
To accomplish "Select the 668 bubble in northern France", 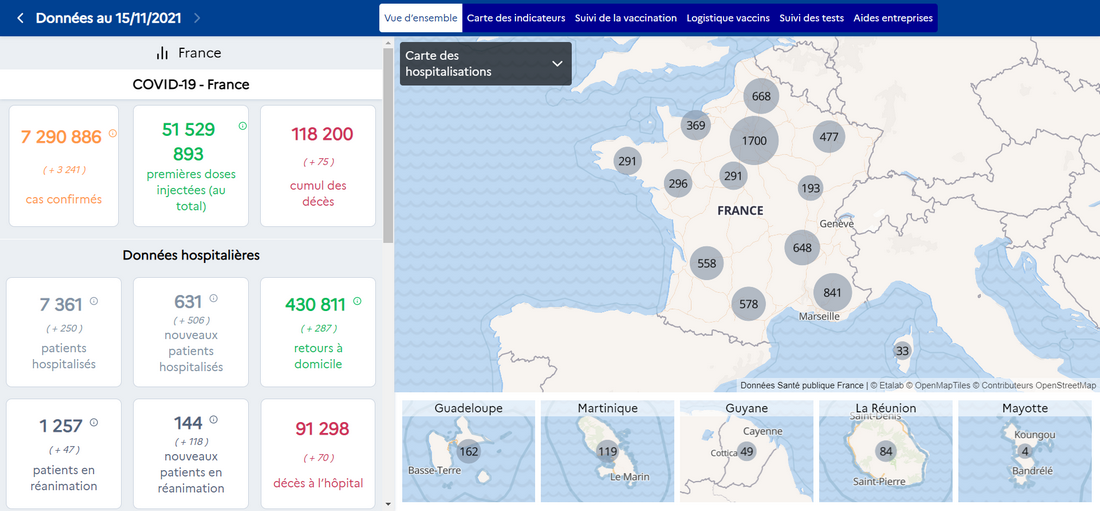I will point(761,97).
